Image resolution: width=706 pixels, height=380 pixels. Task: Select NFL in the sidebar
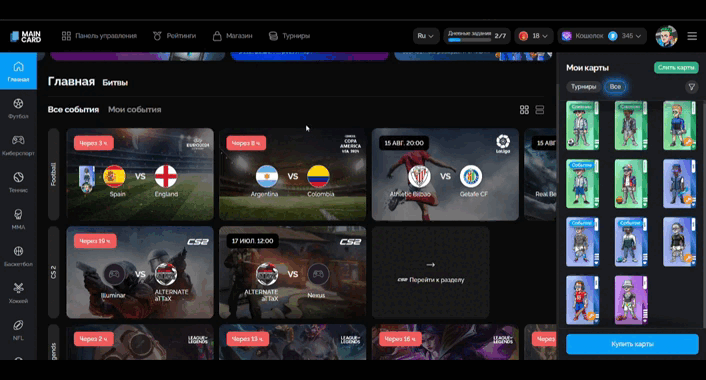(x=18, y=330)
